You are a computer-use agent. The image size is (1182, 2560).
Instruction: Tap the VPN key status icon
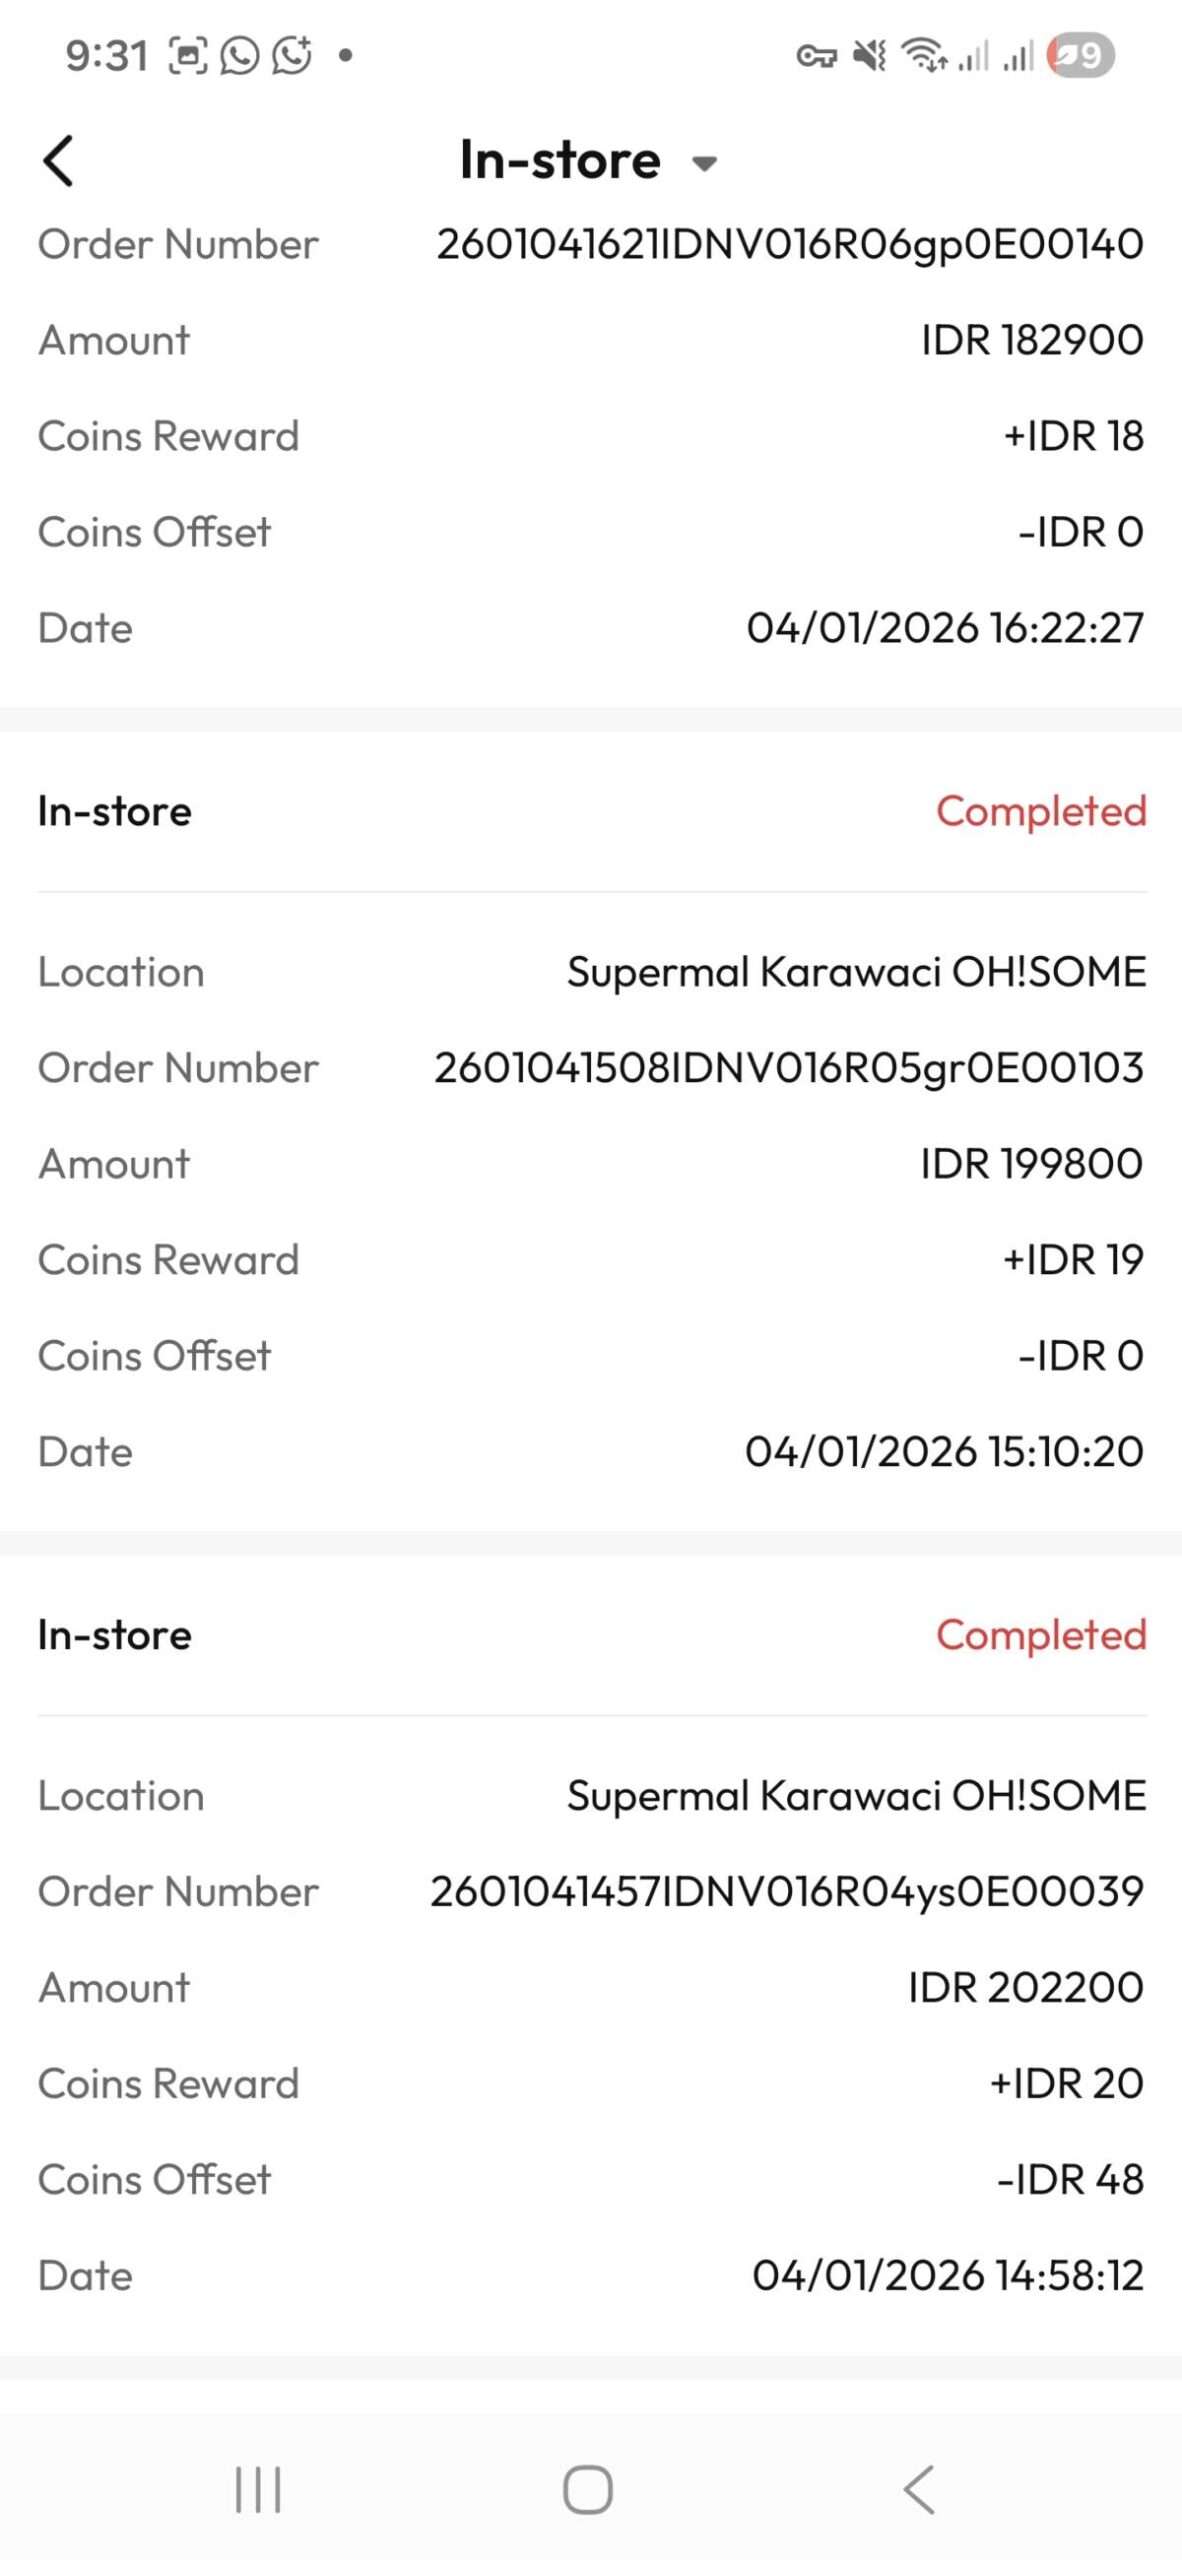click(816, 56)
